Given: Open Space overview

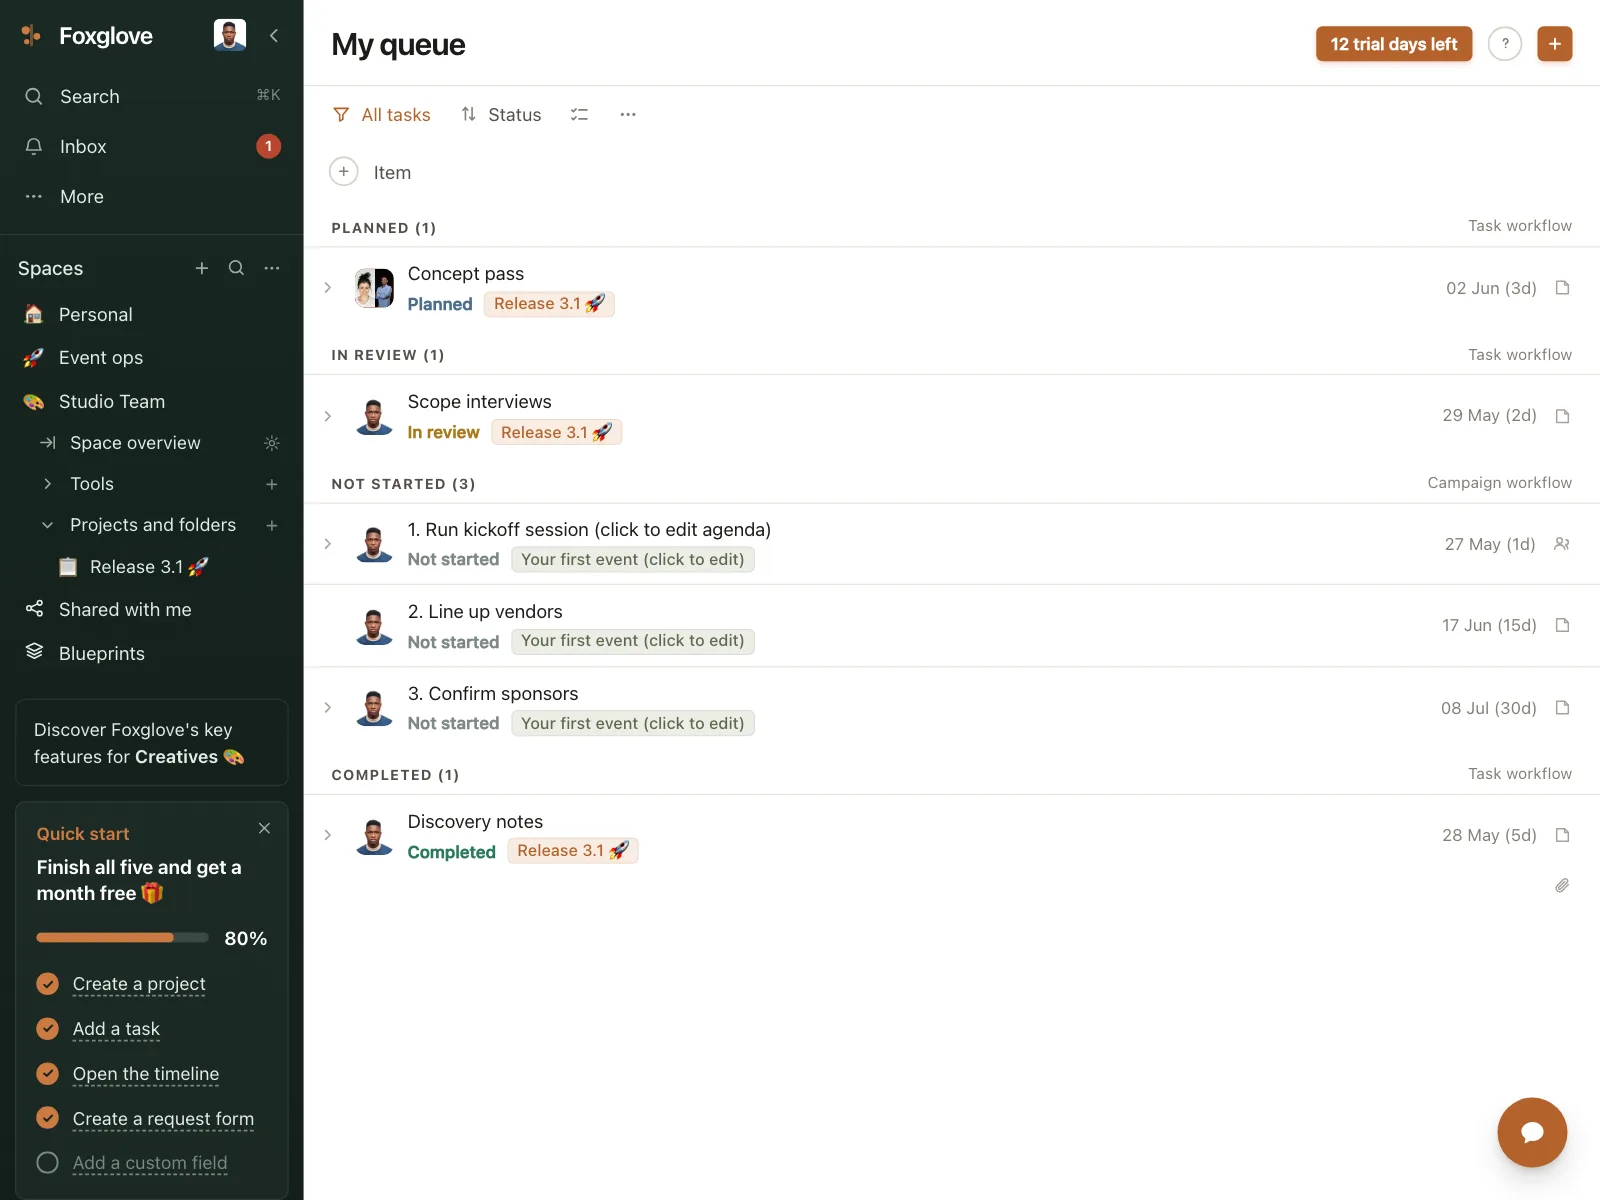Looking at the screenshot, I should coord(135,443).
